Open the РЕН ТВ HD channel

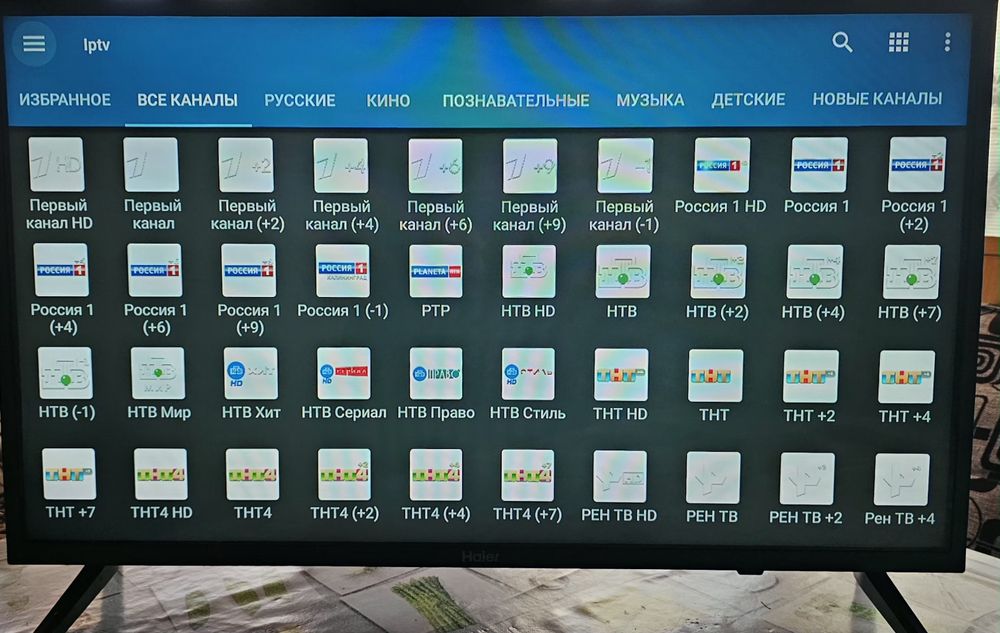click(619, 477)
